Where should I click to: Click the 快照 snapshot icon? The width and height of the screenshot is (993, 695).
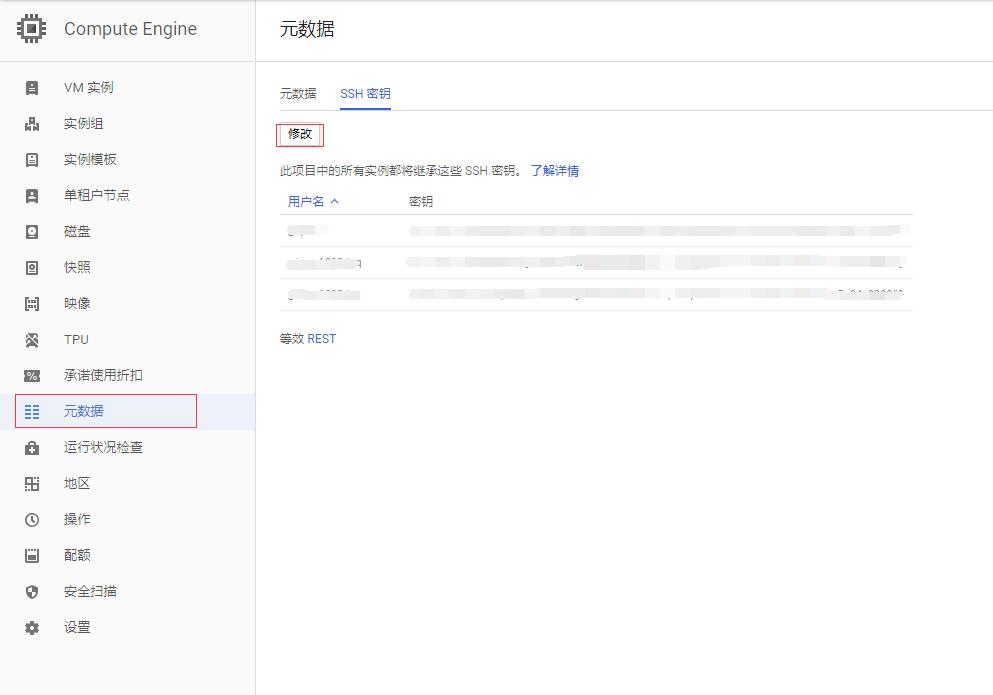pyautogui.click(x=32, y=267)
